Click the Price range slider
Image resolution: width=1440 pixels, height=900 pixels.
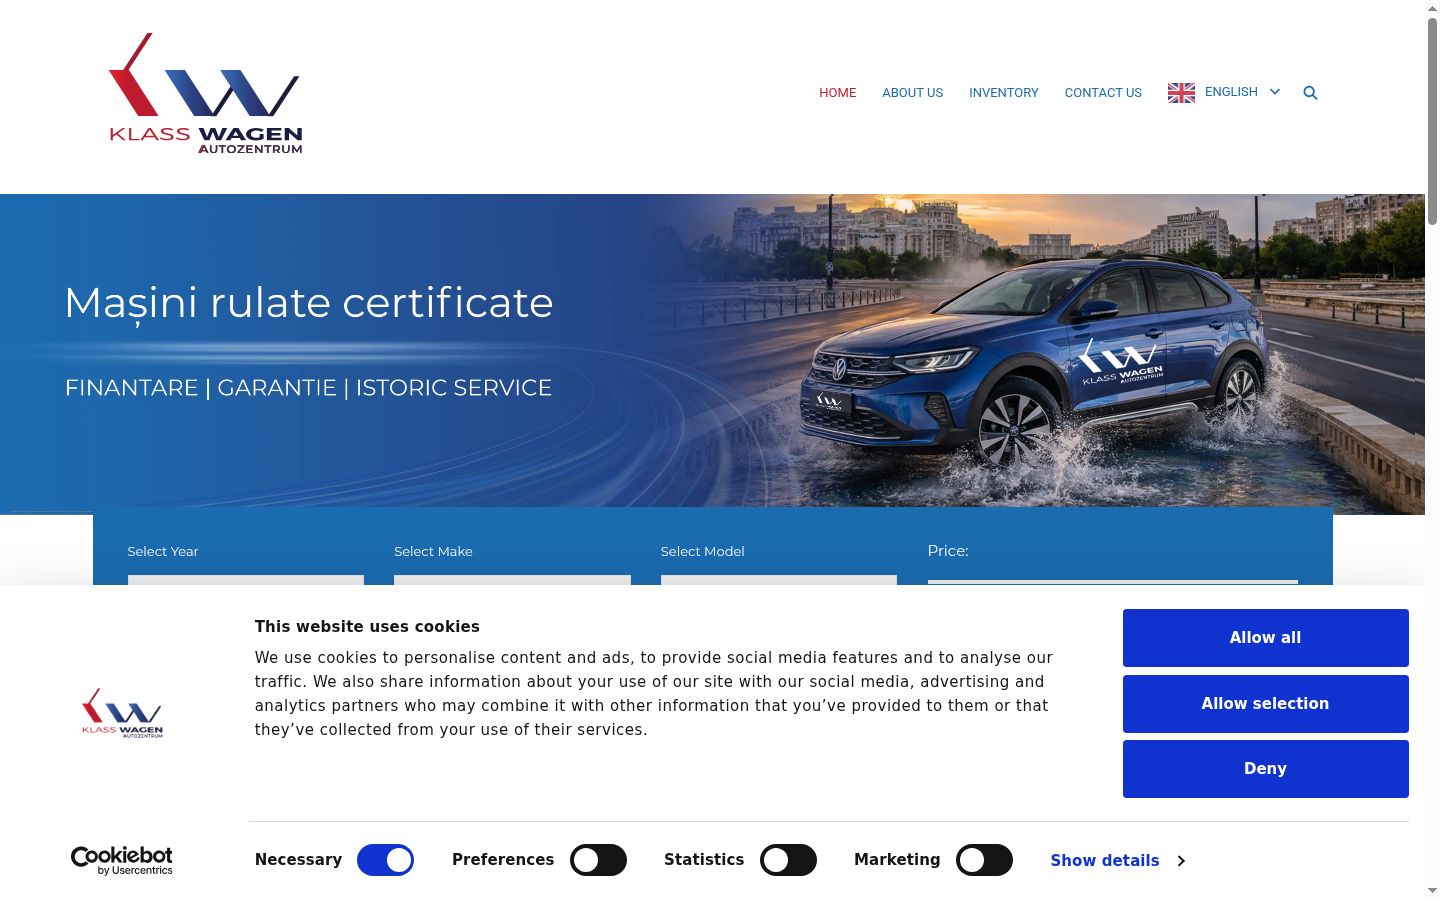(x=1113, y=582)
